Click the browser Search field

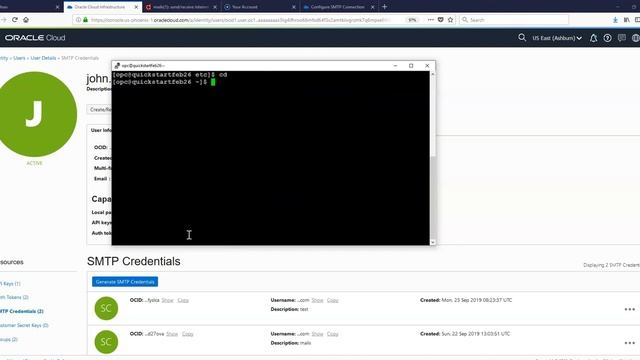pyautogui.click(x=514, y=20)
